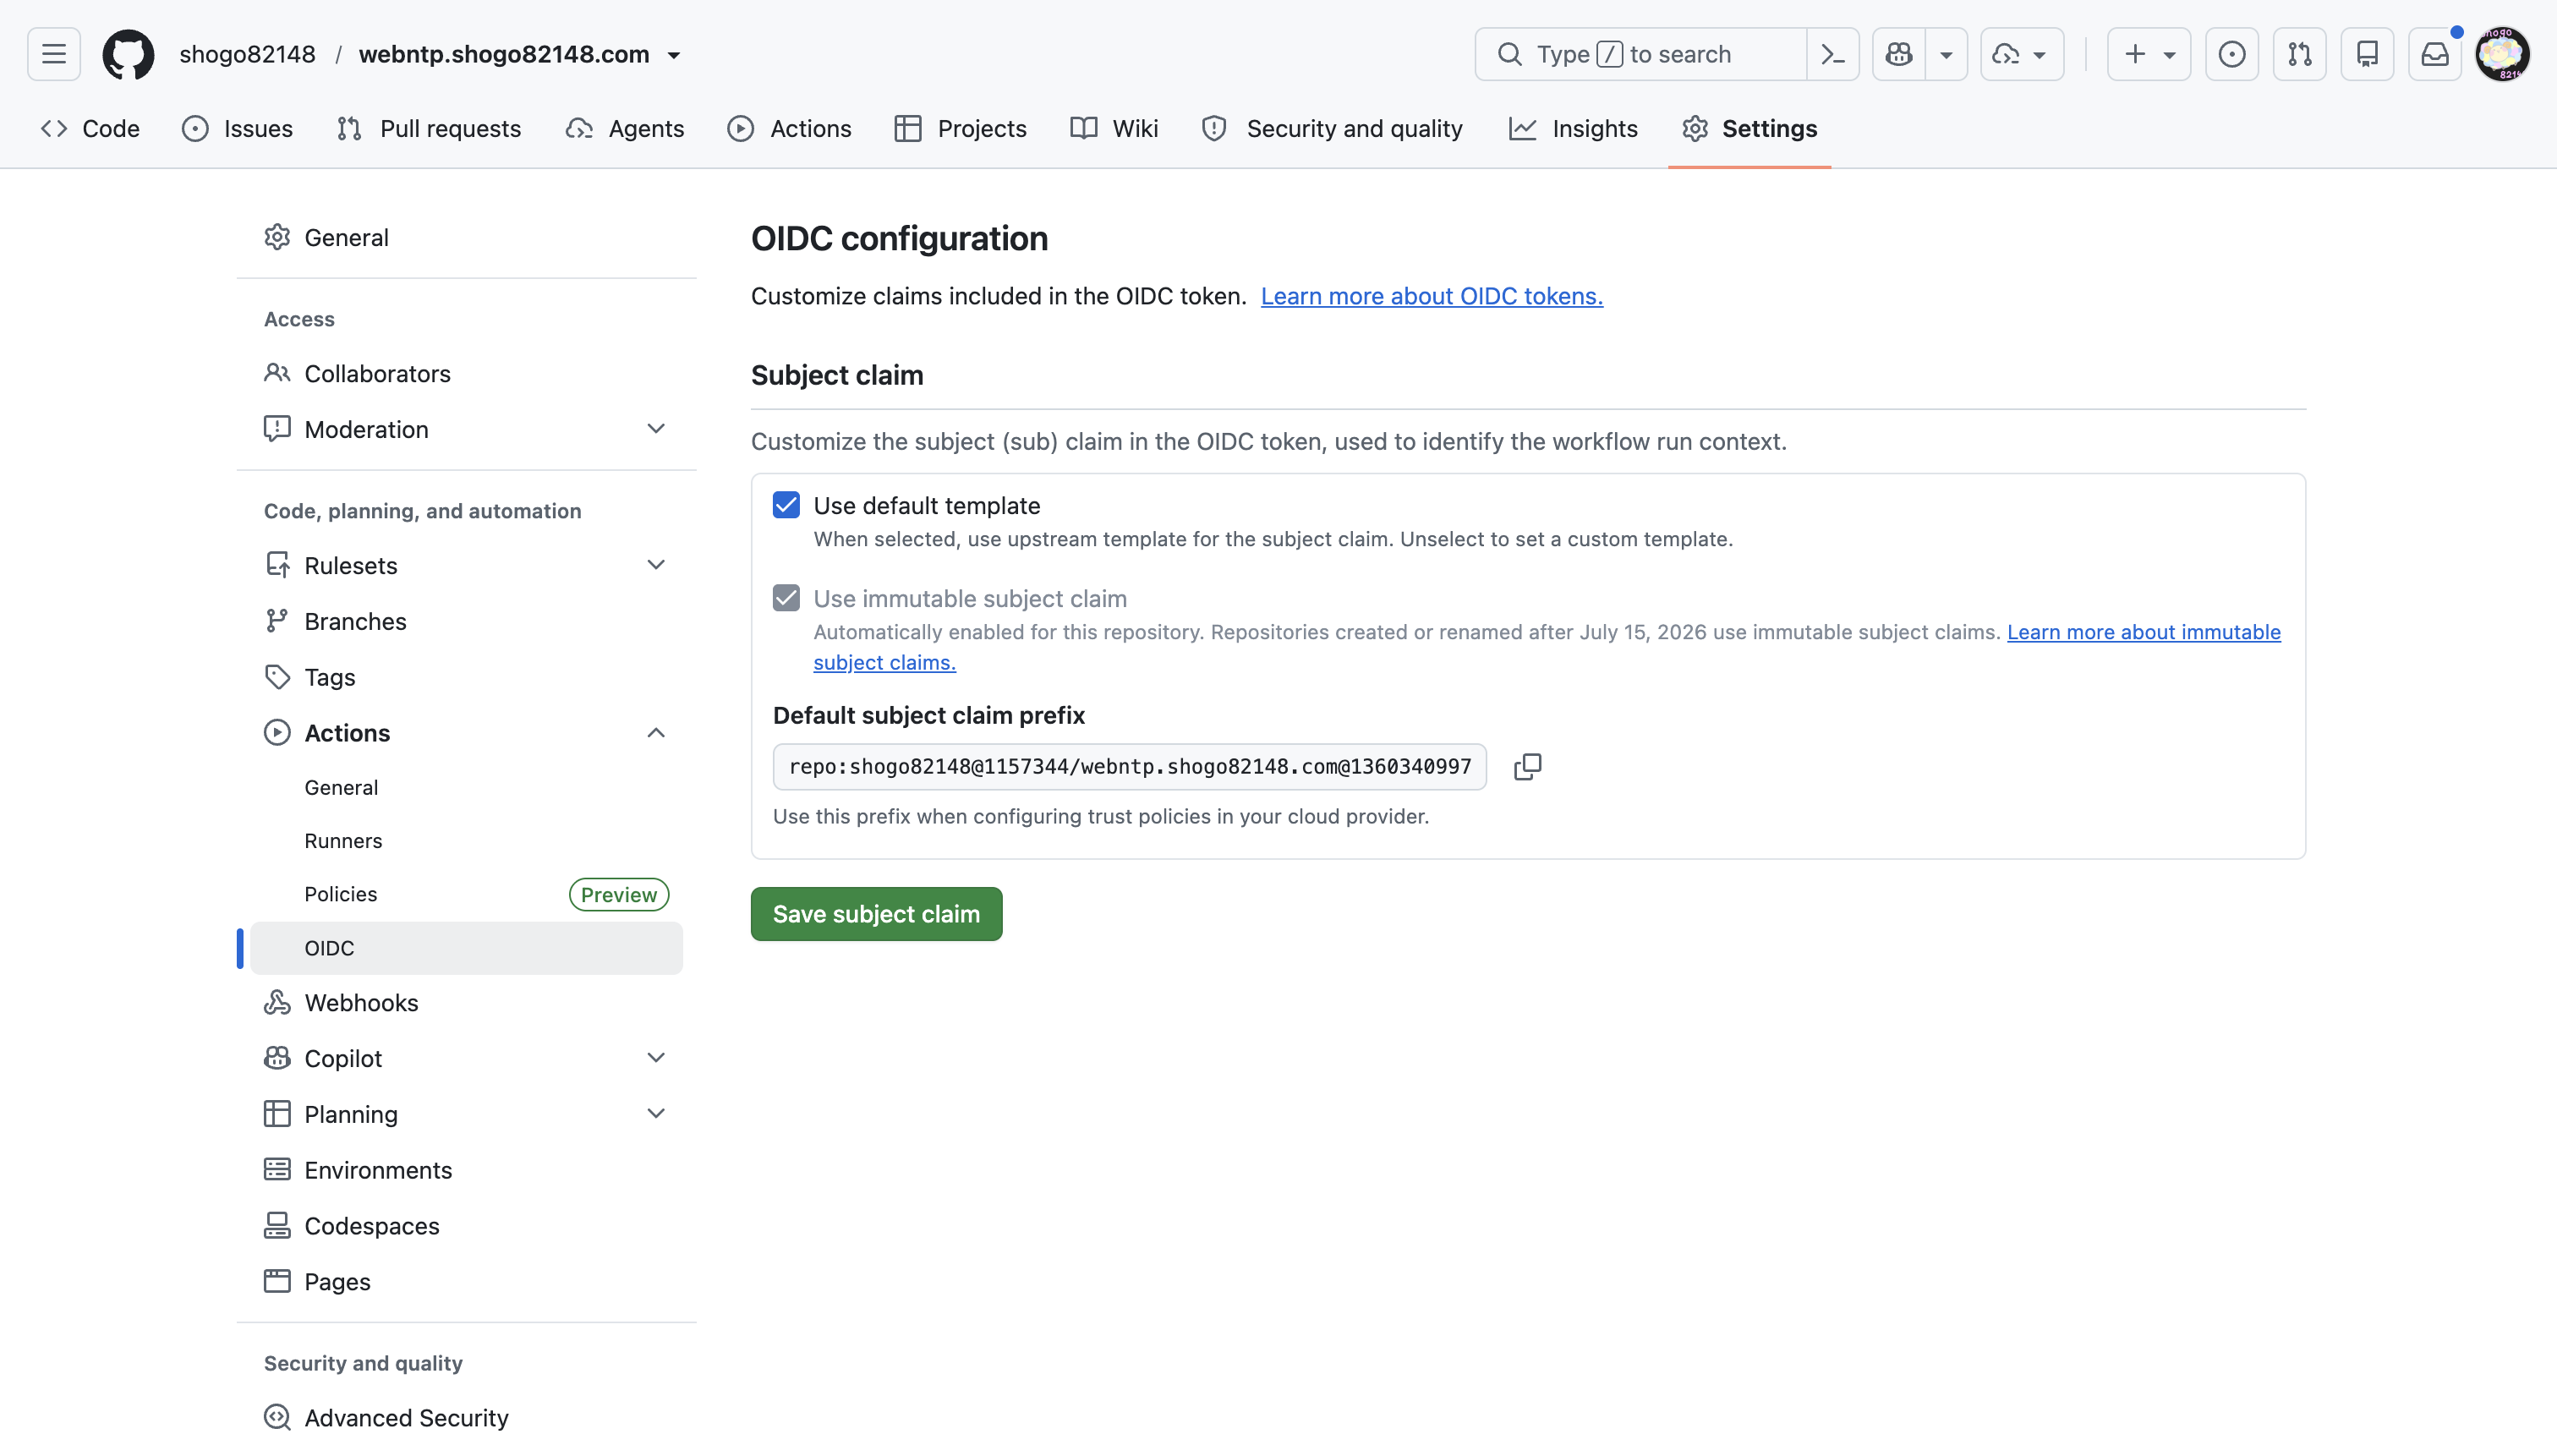Open Webhooks settings
This screenshot has height=1456, width=2557.
tap(466, 1003)
